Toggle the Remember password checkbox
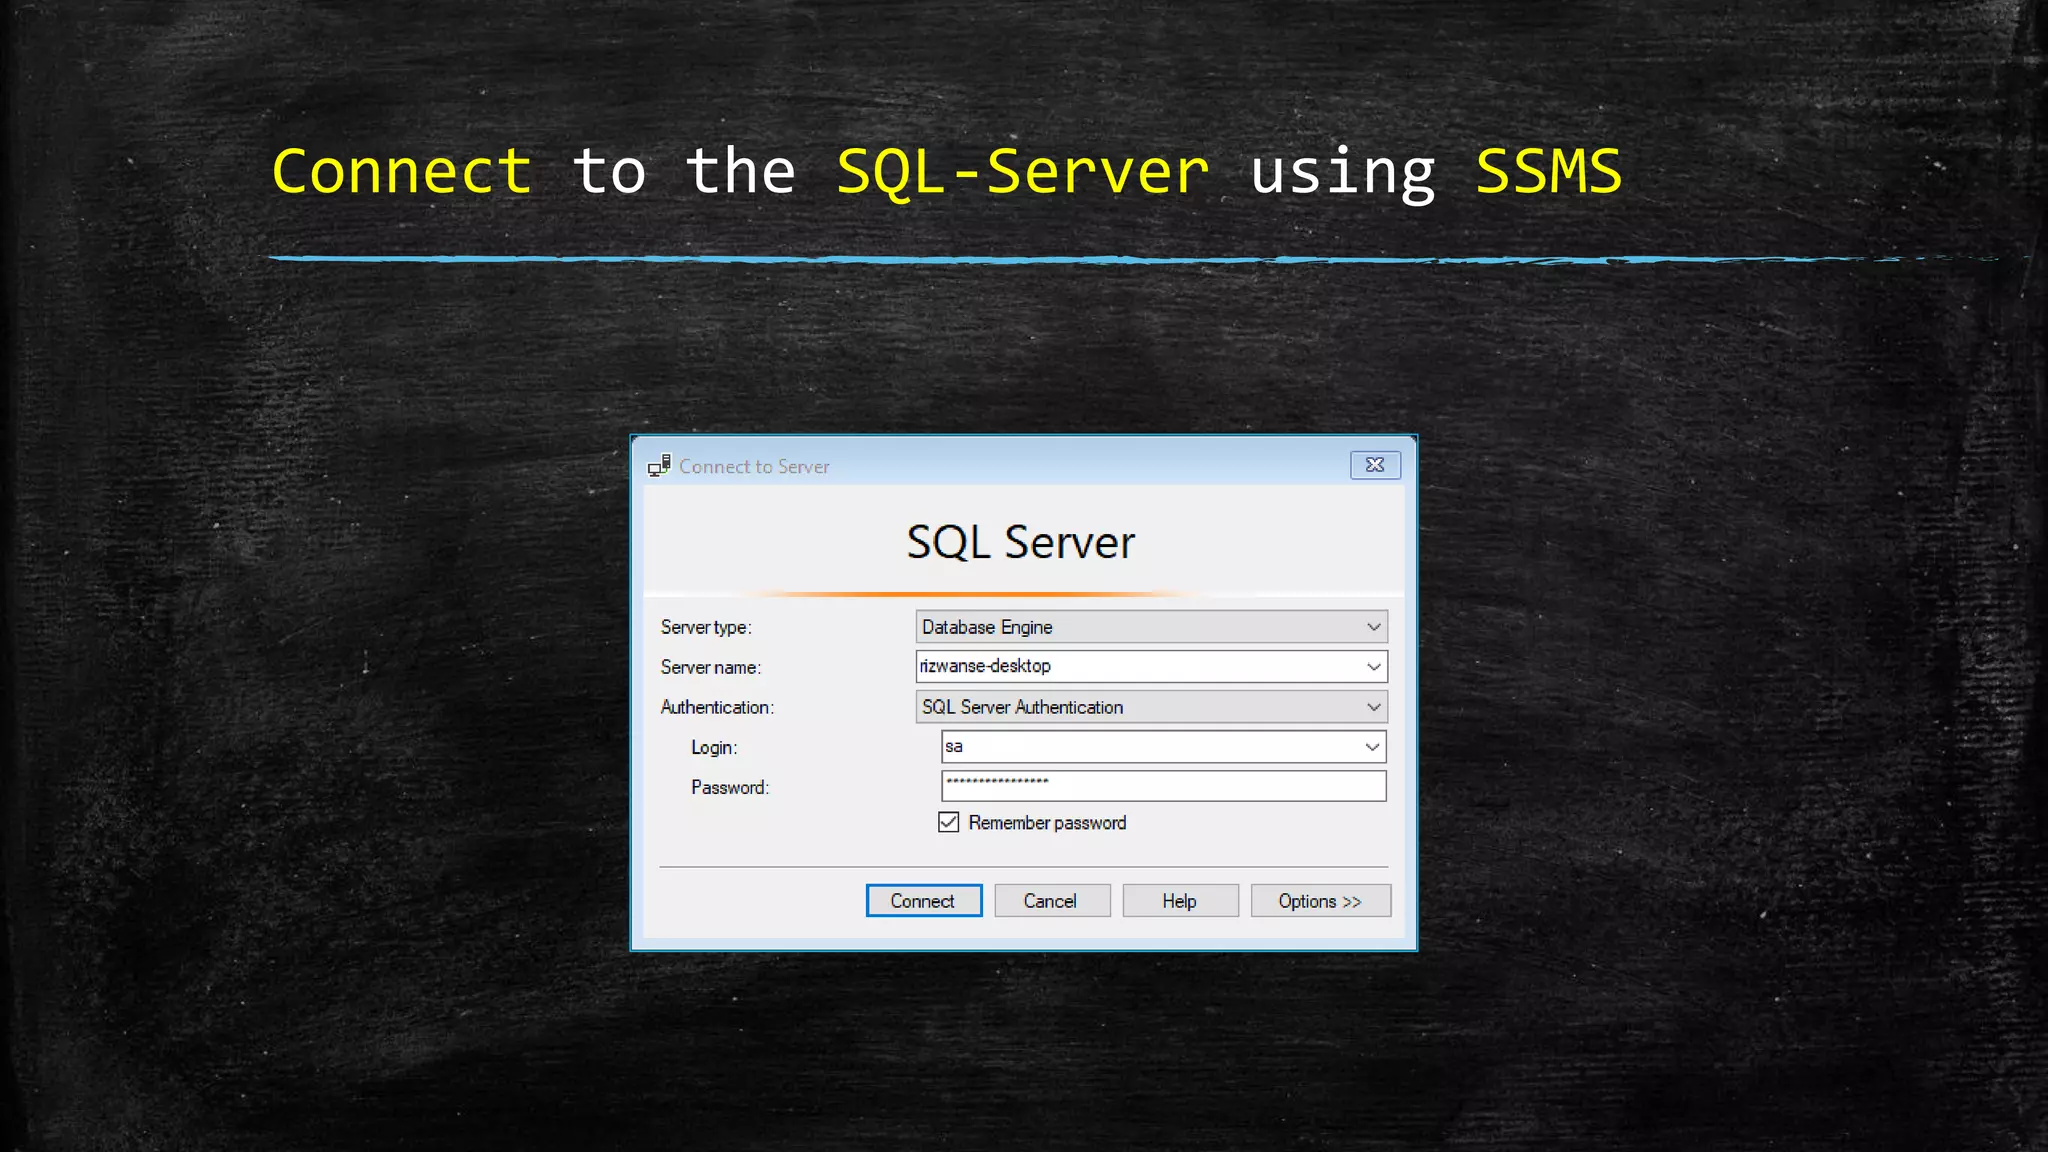Screen dimensions: 2048x1152 pos(948,822)
